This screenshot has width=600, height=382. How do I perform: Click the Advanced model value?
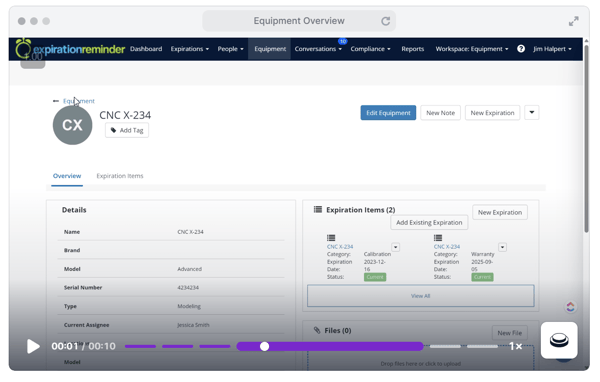189,269
